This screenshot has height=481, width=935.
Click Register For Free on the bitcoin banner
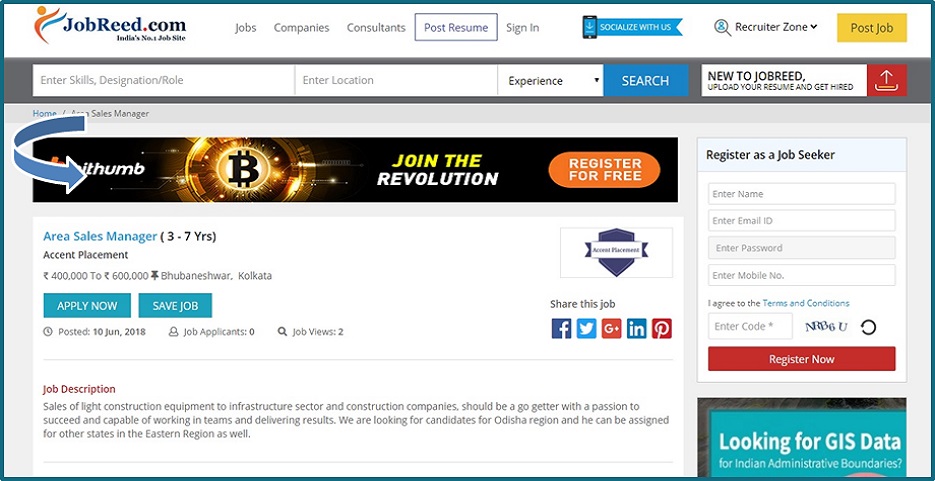[x=604, y=169]
